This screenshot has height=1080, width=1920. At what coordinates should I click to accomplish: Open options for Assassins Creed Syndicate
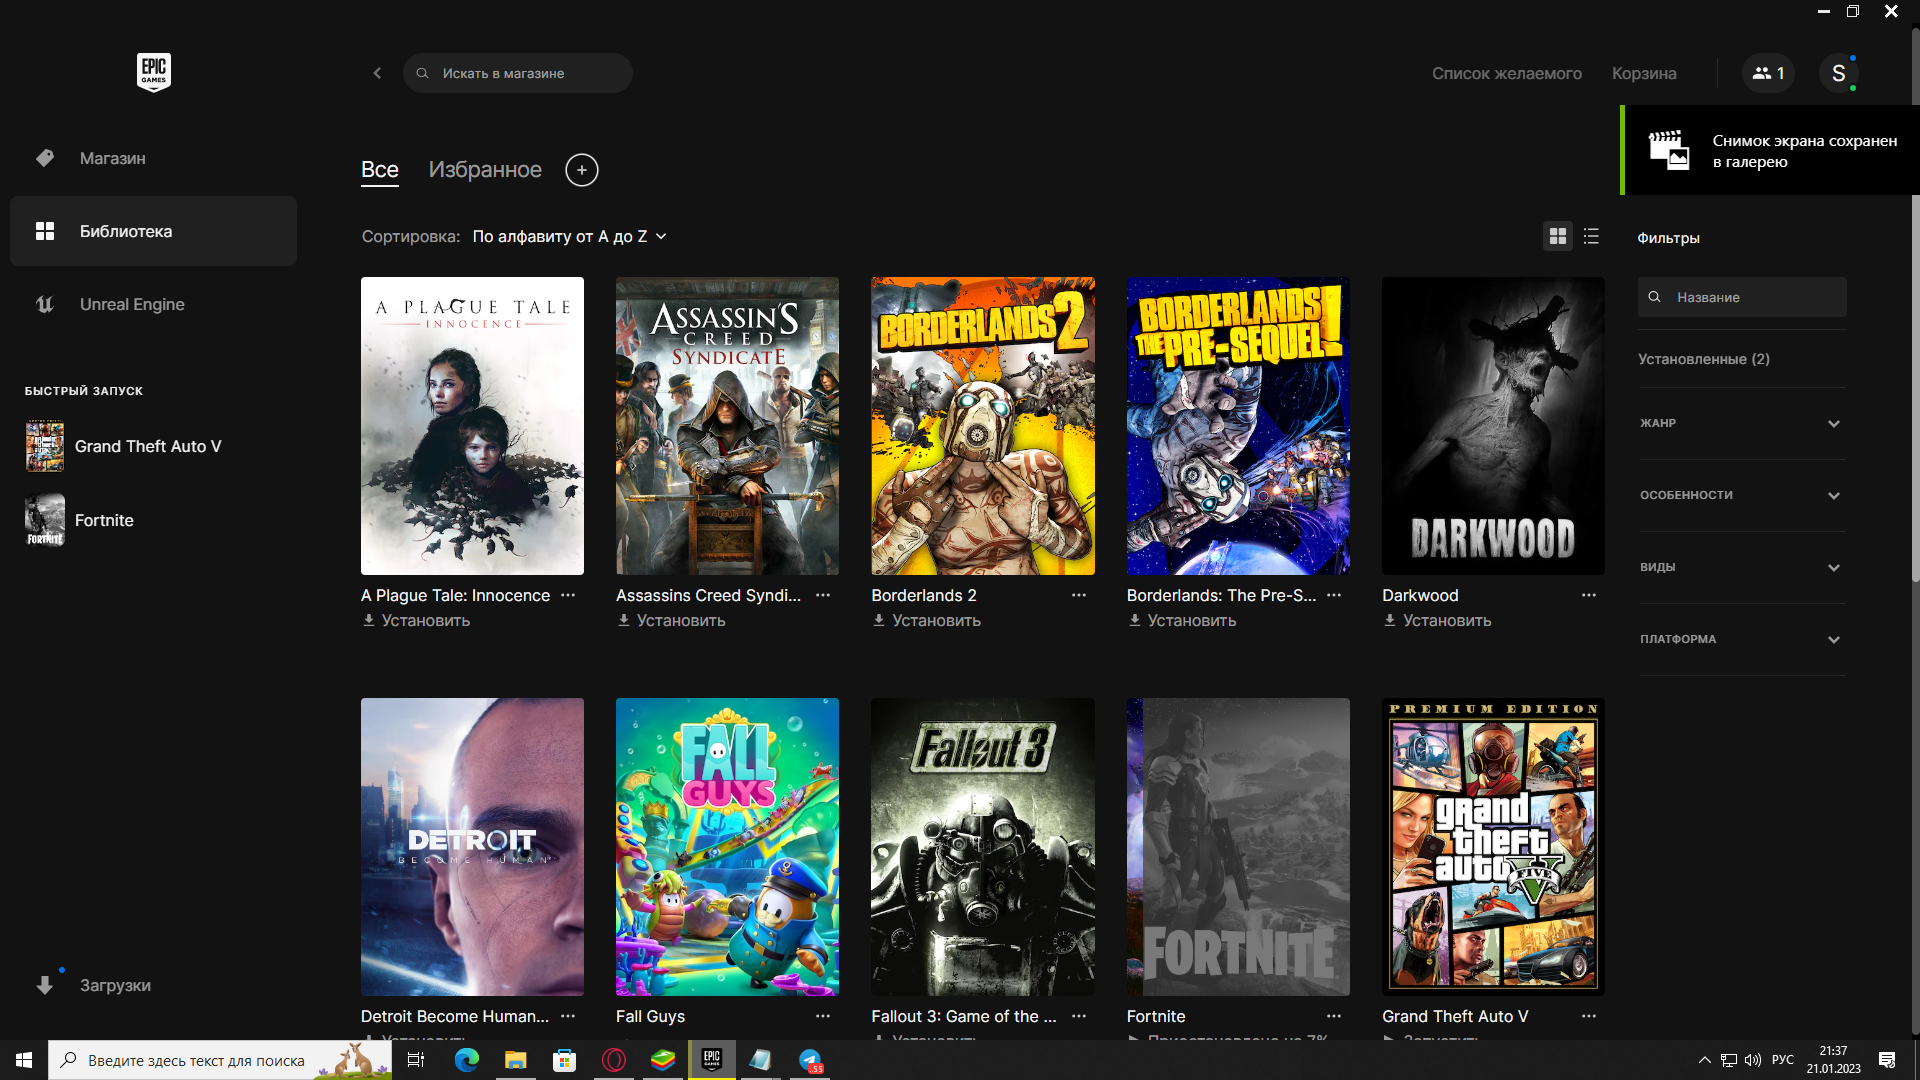(823, 595)
